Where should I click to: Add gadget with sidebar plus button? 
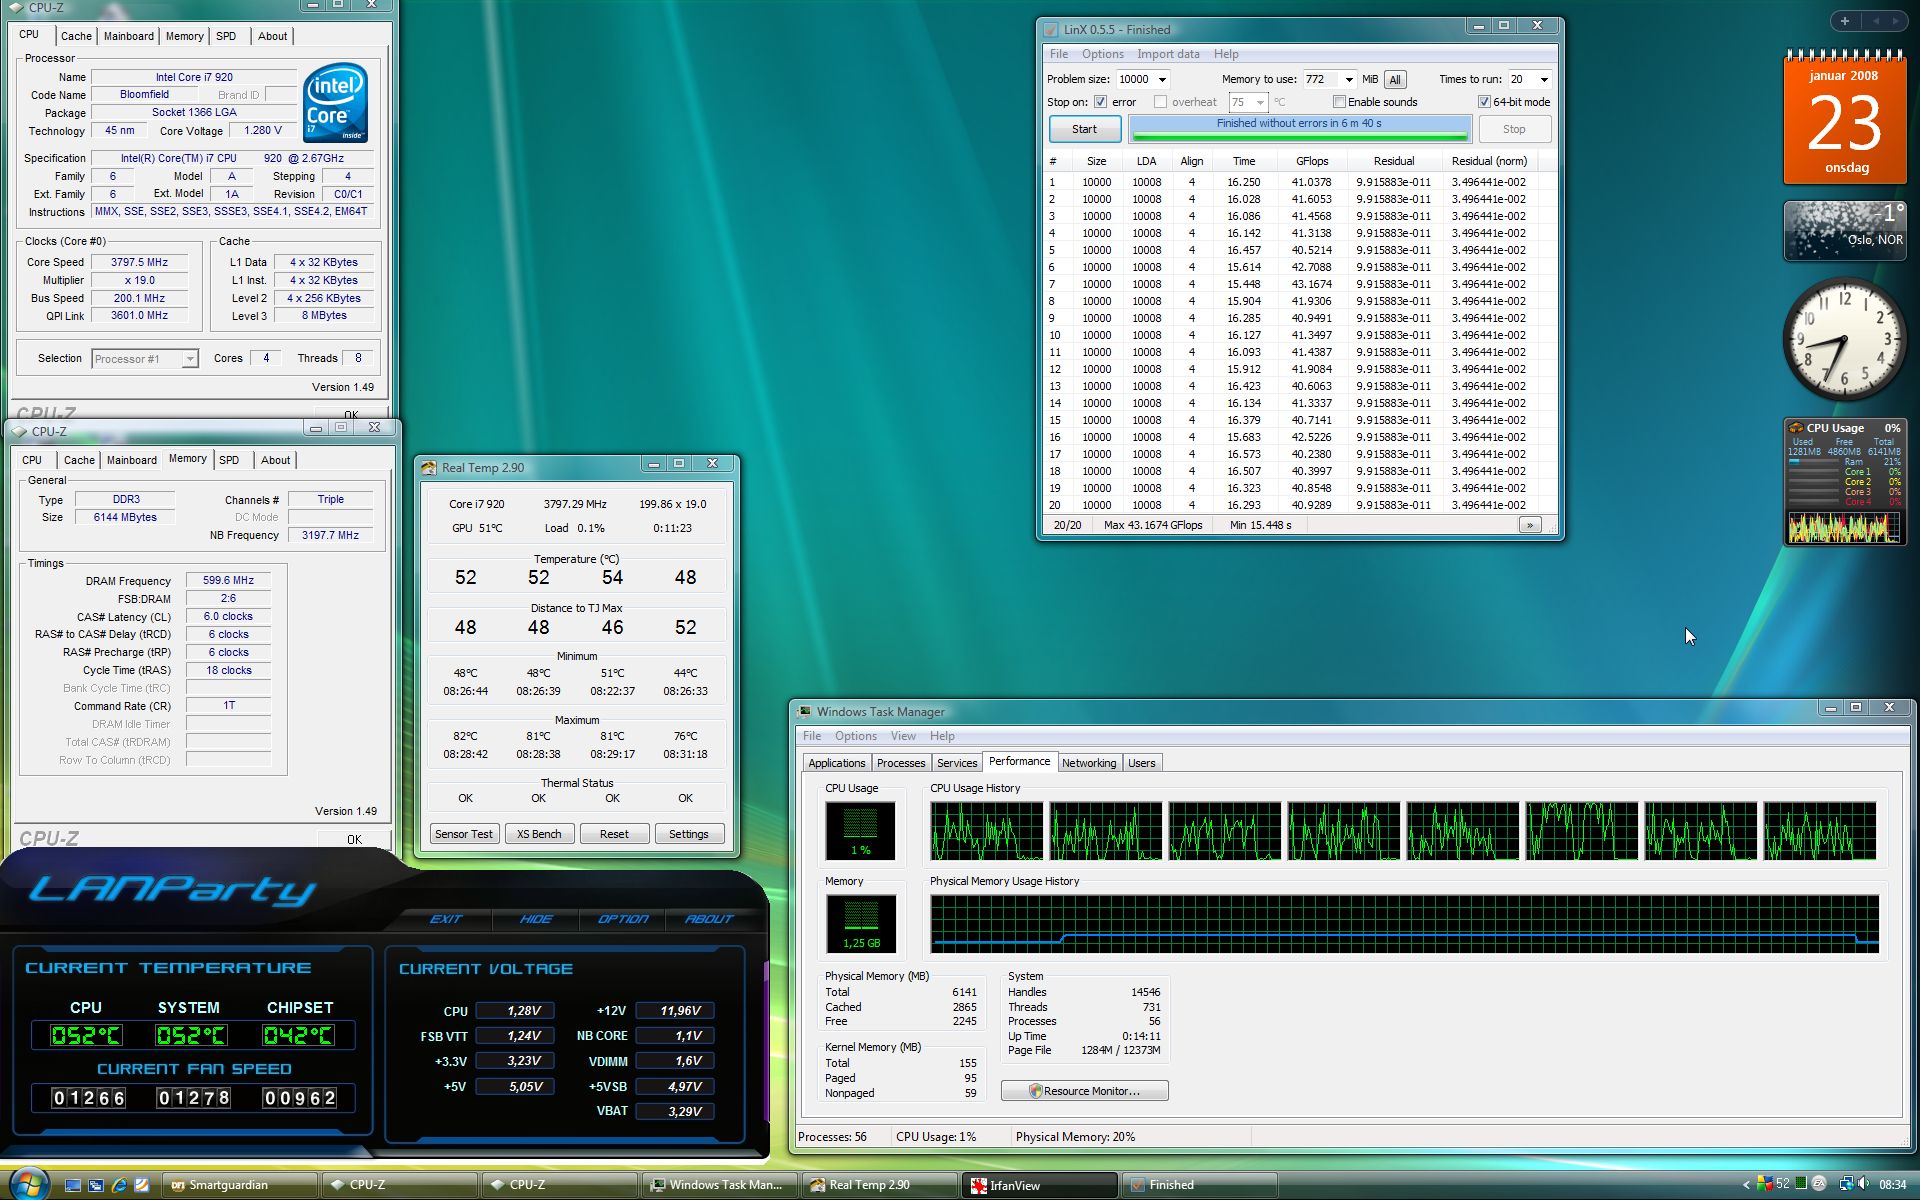point(1845,21)
